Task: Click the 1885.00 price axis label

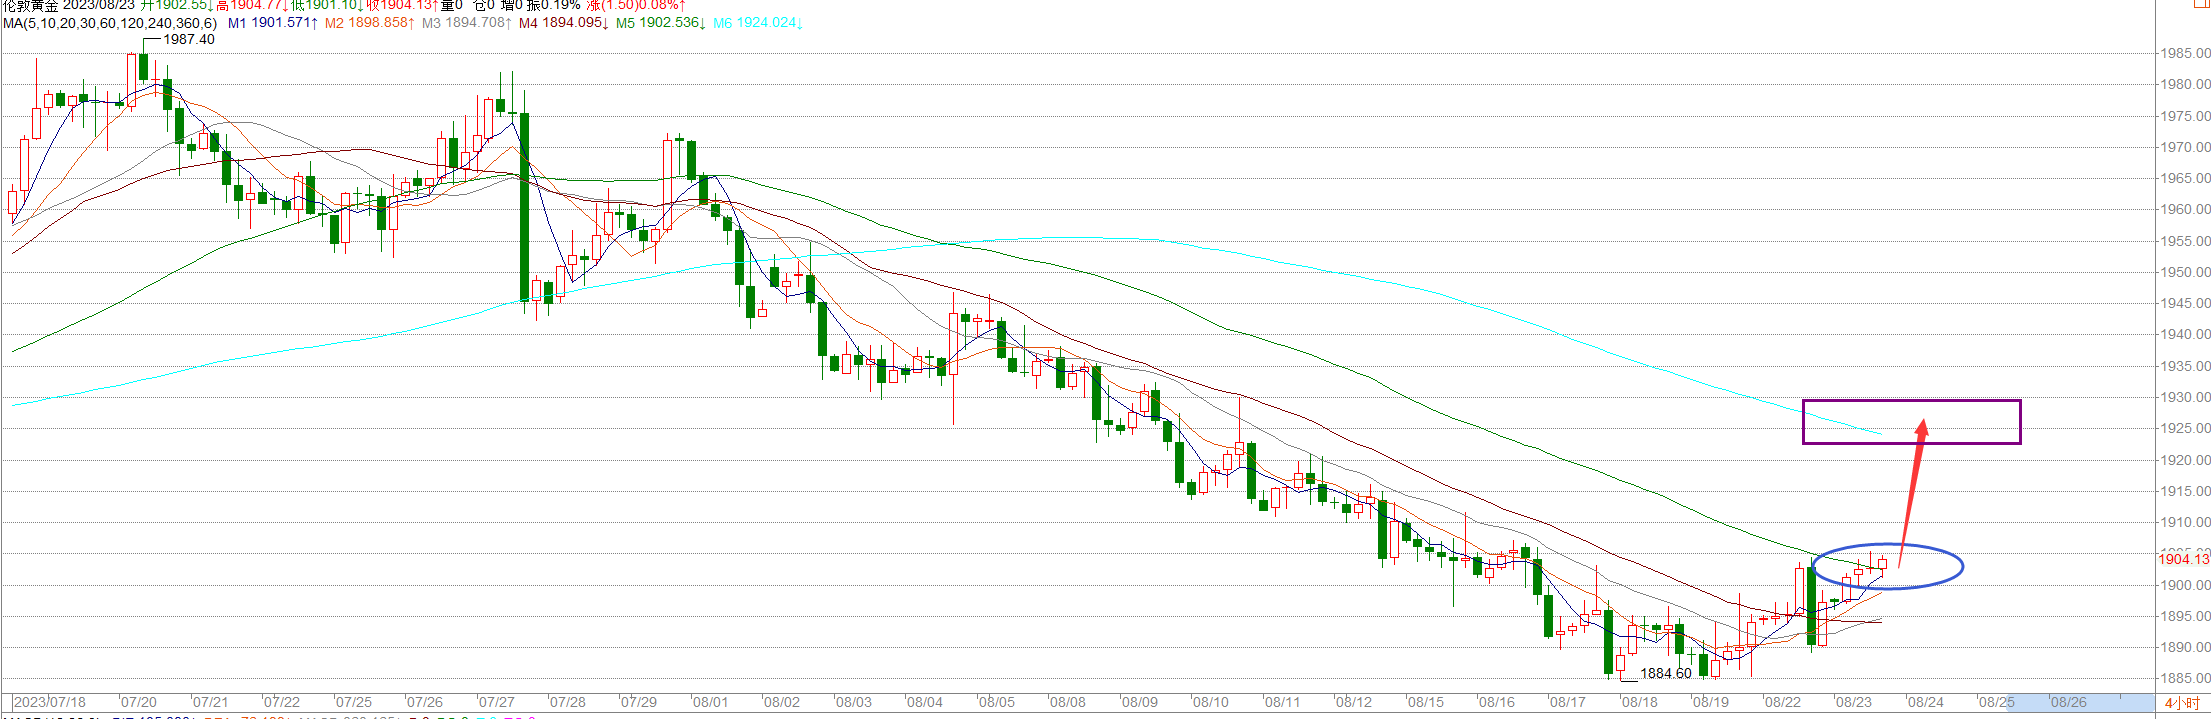Action: coord(2185,678)
